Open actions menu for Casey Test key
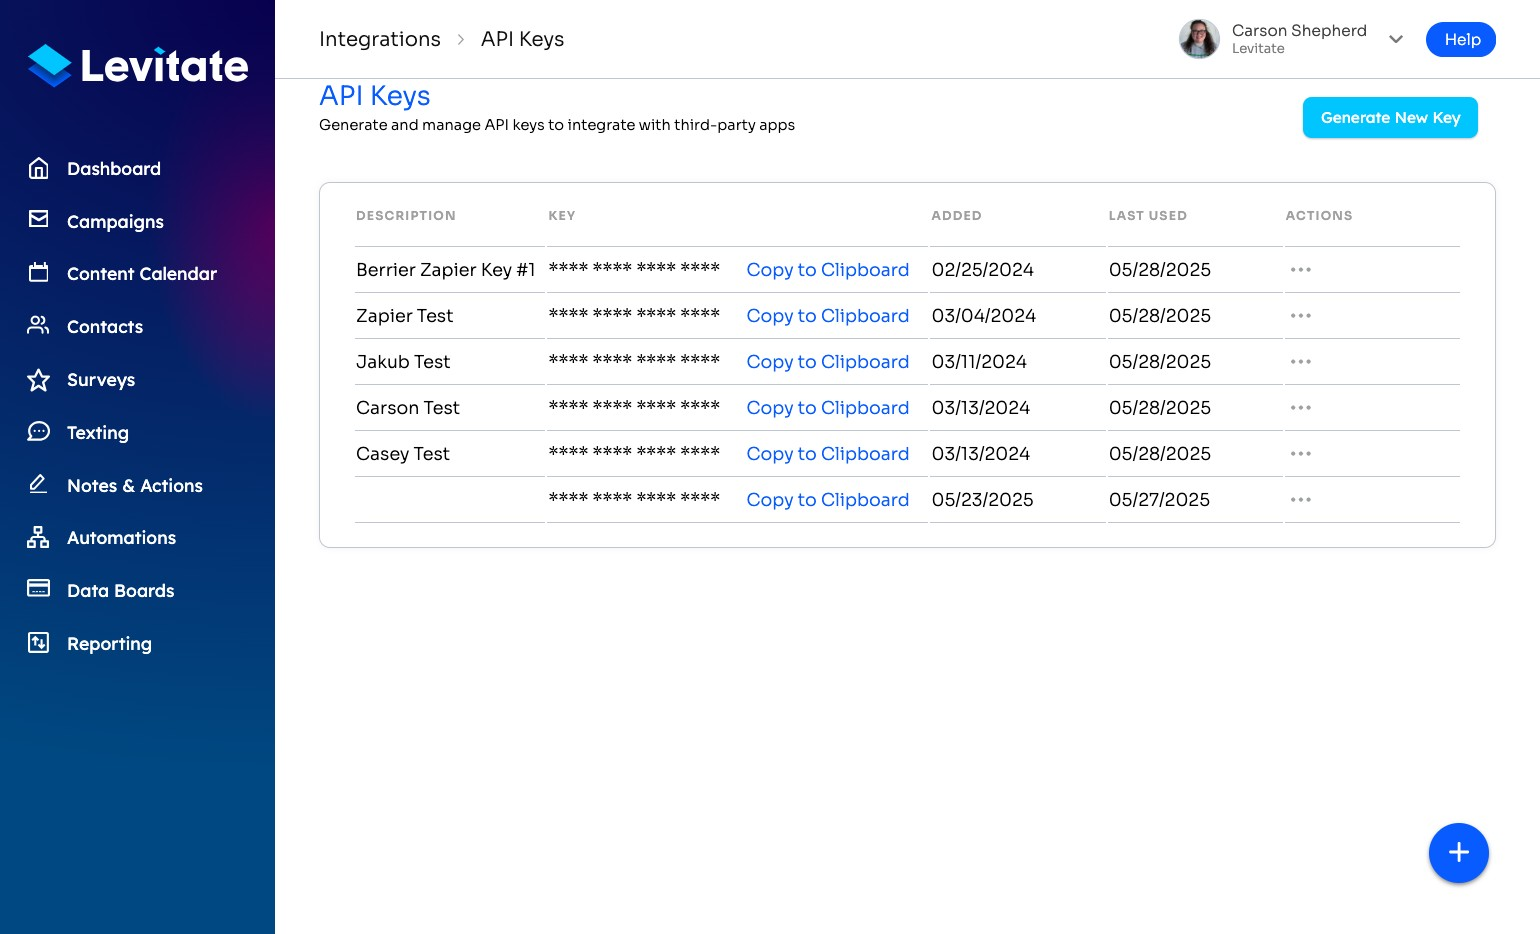 (1300, 454)
